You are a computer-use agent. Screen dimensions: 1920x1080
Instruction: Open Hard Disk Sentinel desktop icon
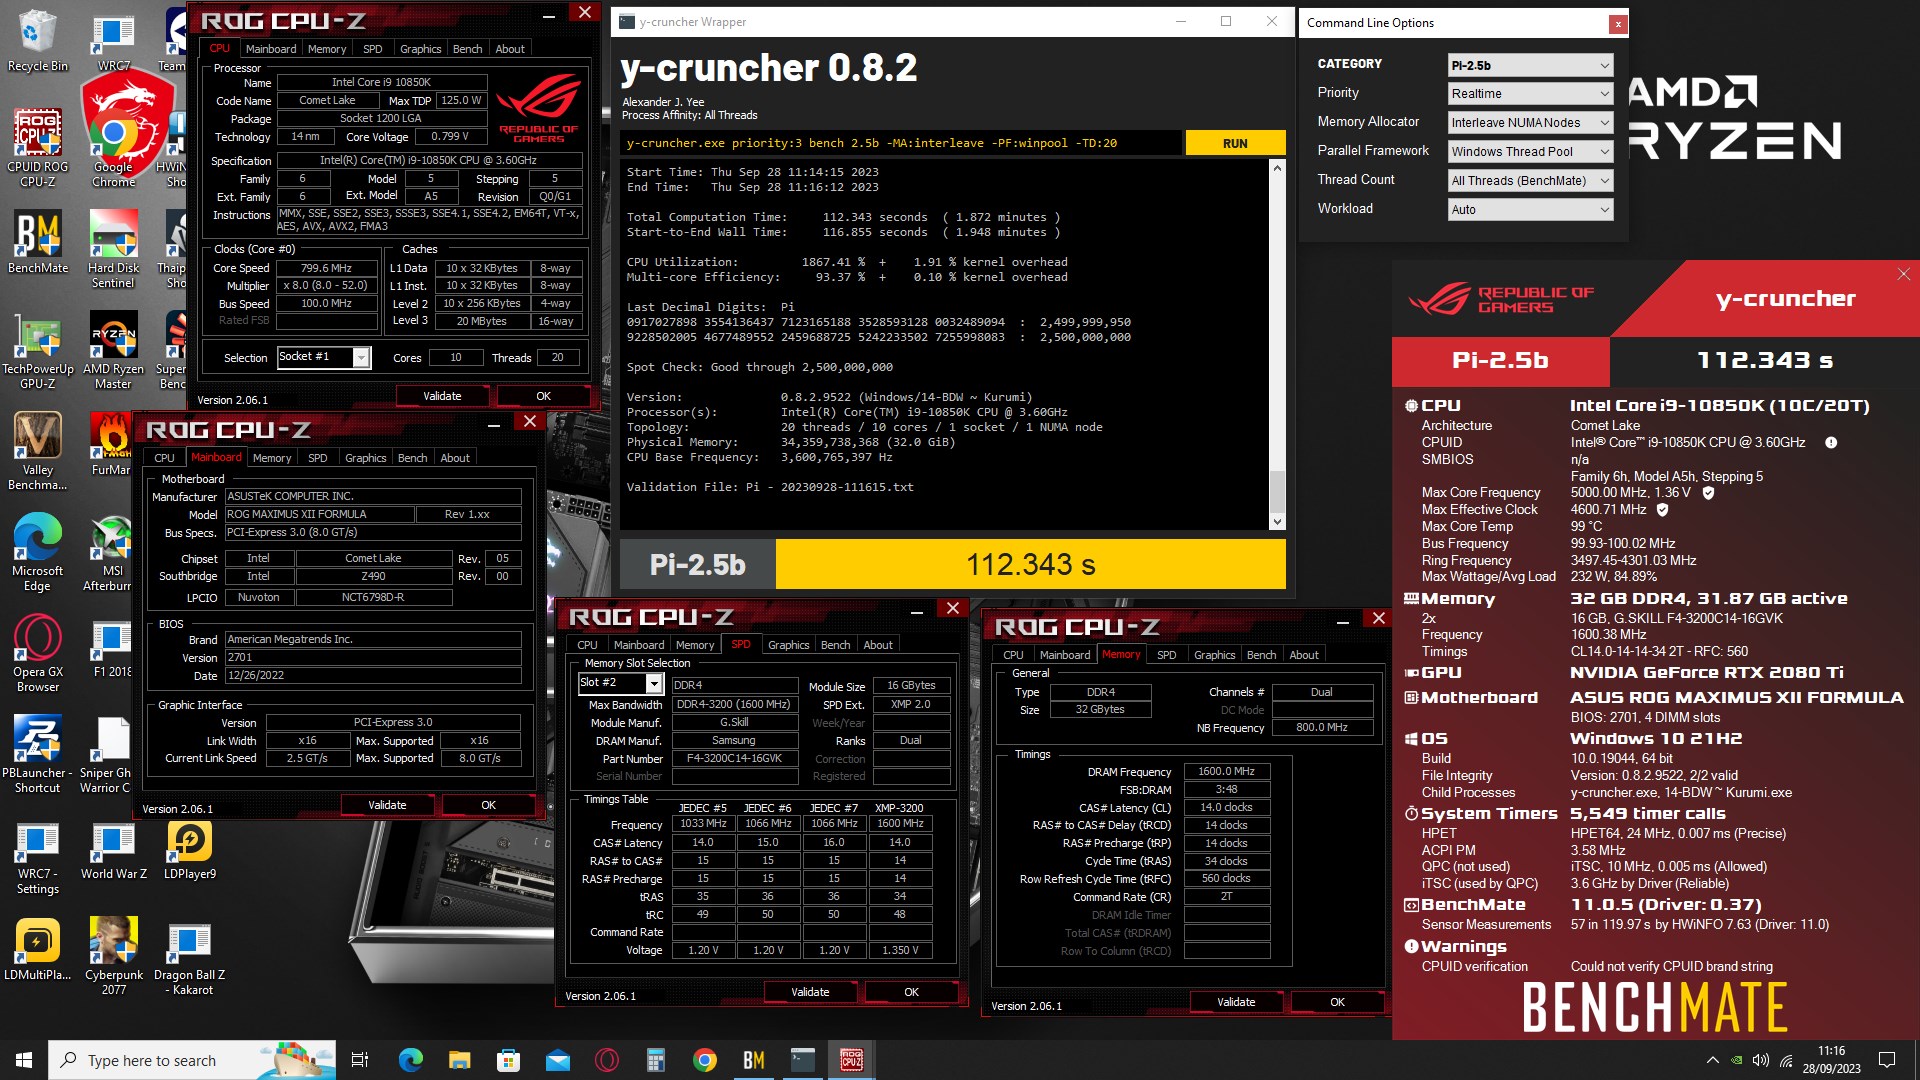pos(113,248)
